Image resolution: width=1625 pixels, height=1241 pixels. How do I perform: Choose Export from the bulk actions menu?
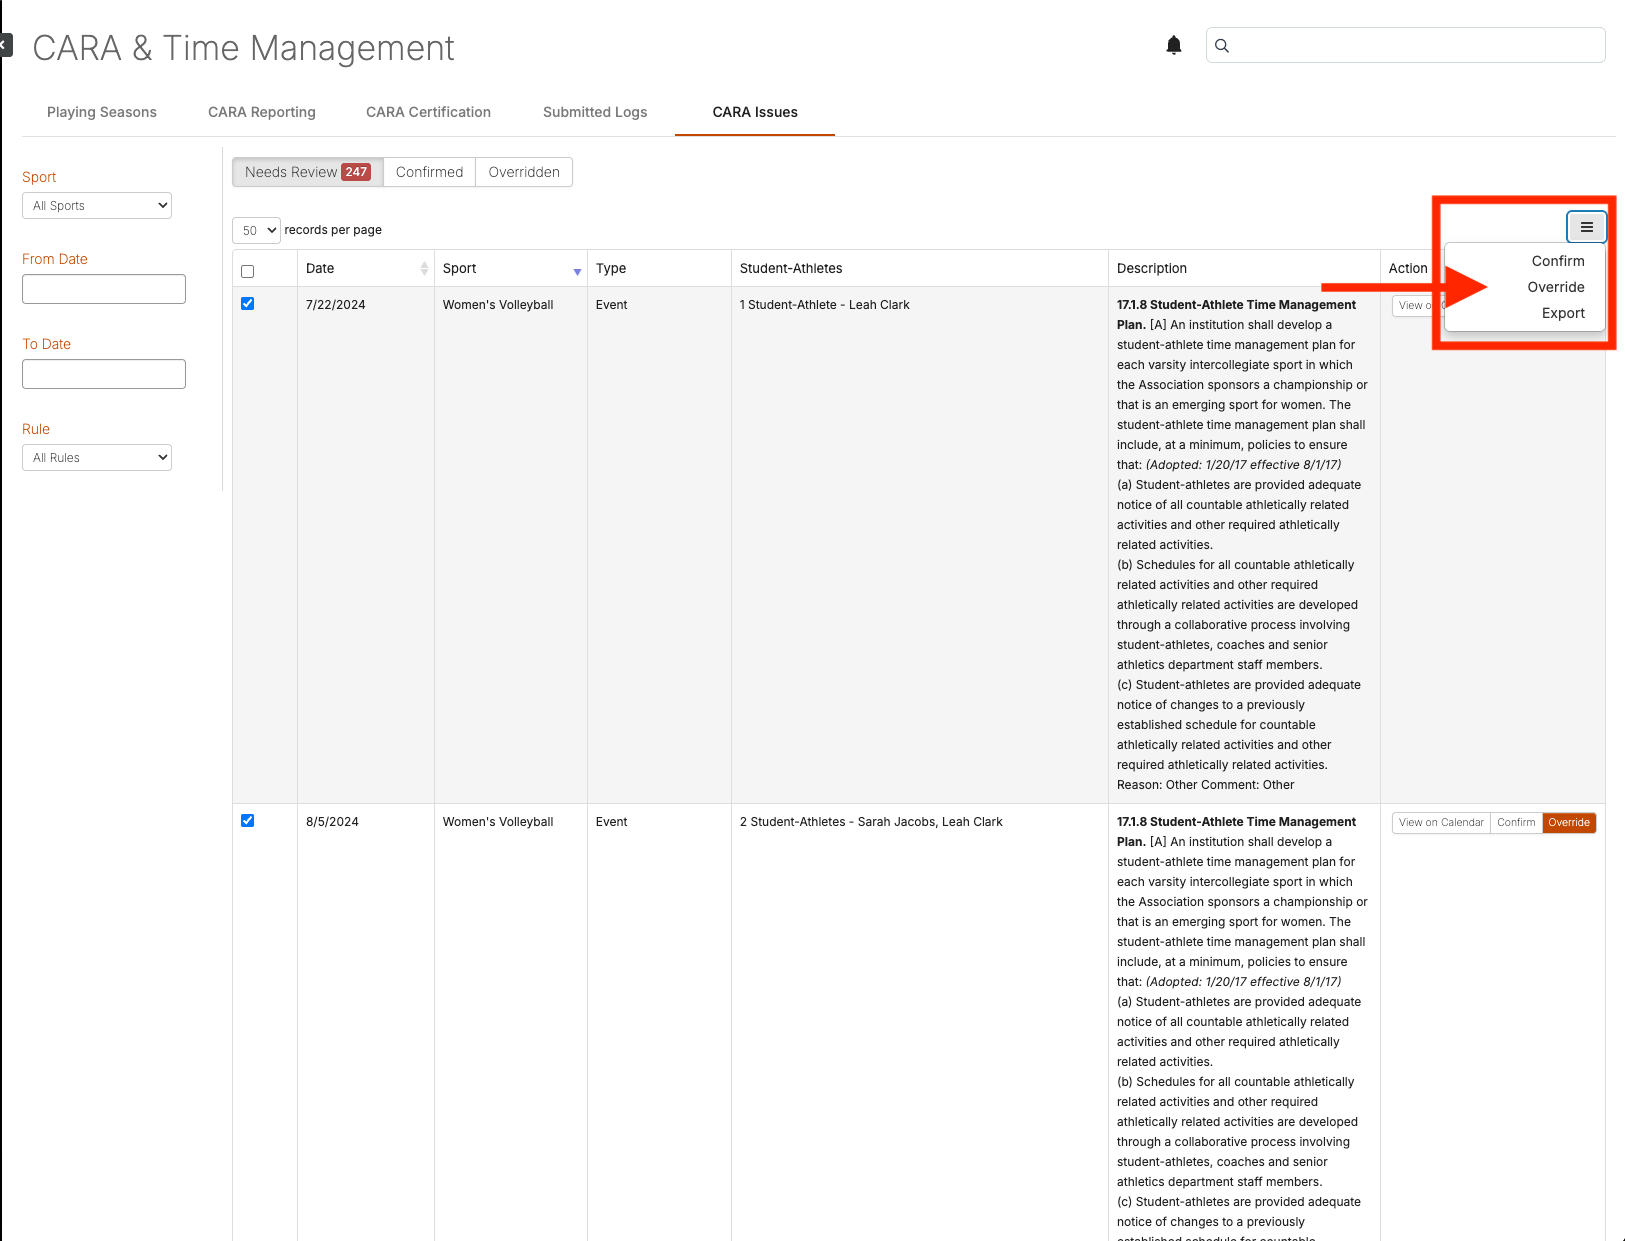point(1563,313)
